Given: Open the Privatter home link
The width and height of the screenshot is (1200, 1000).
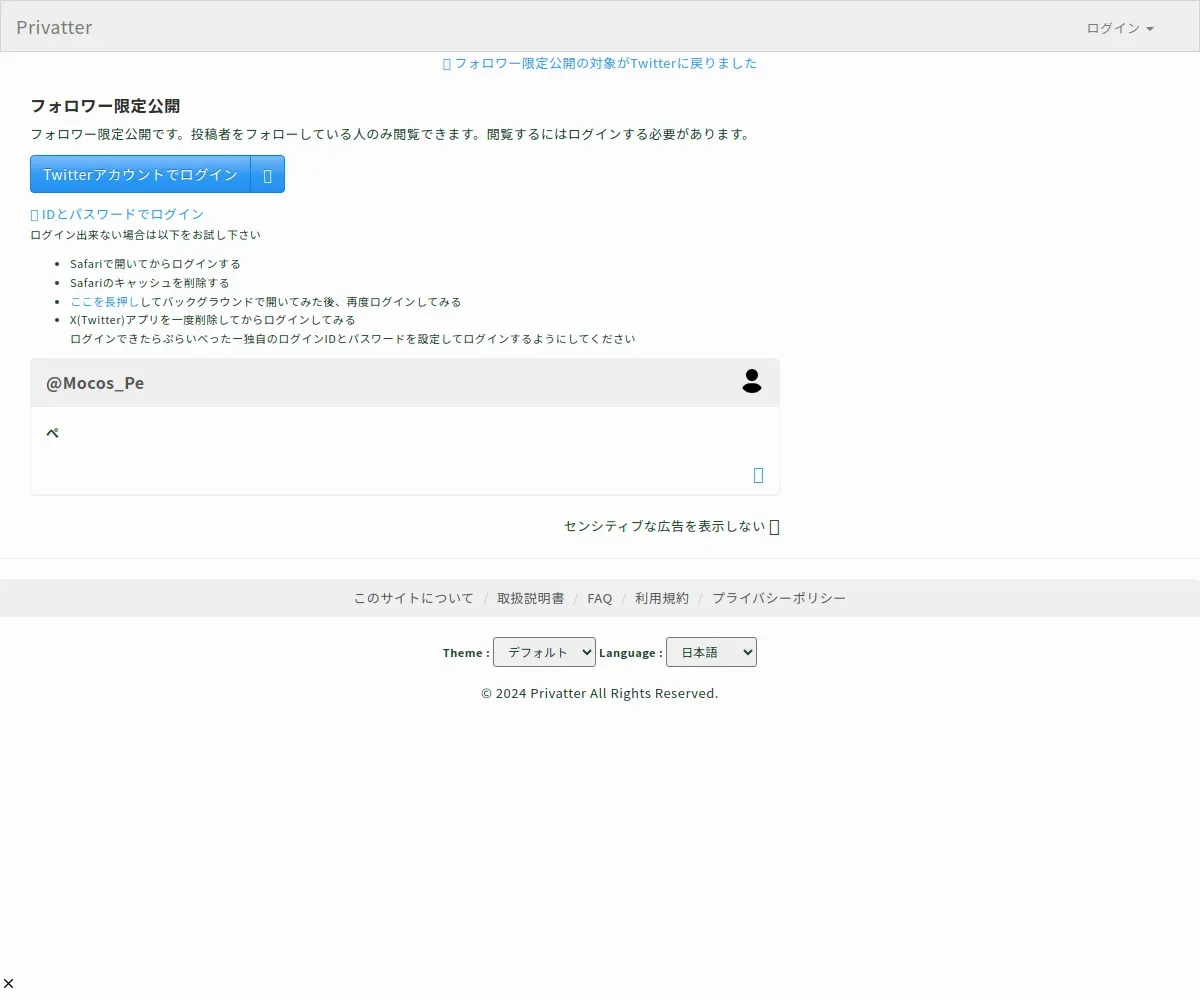Looking at the screenshot, I should (54, 27).
